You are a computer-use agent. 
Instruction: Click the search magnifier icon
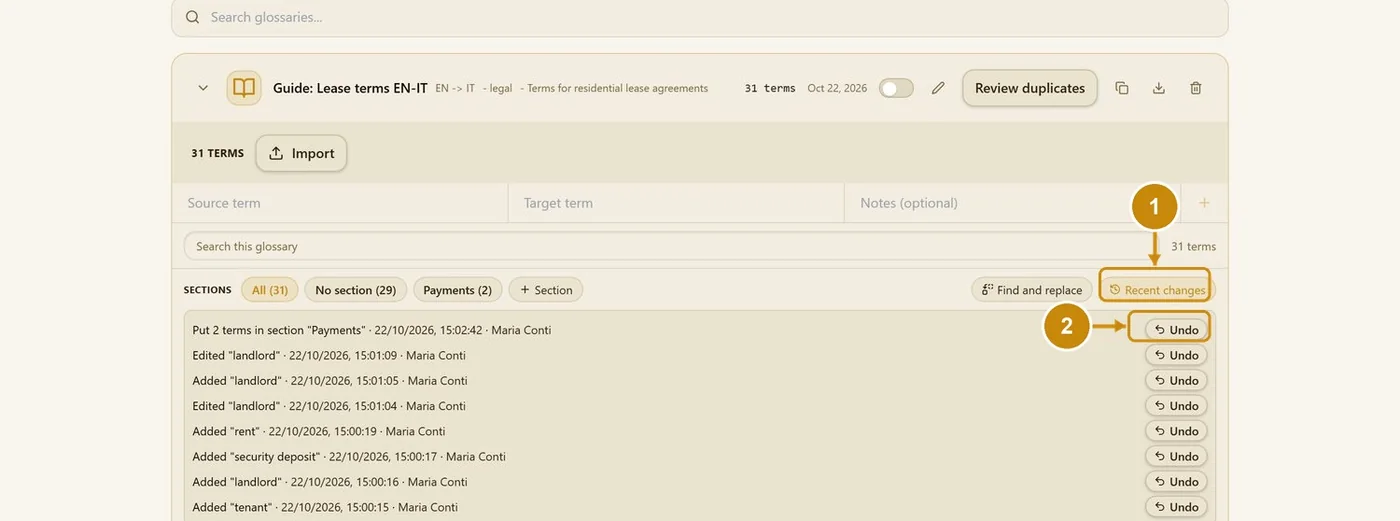(x=192, y=17)
